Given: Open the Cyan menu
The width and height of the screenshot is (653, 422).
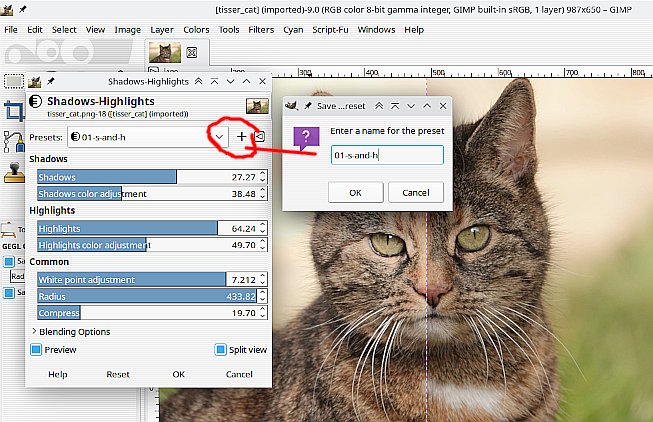Looking at the screenshot, I should click(293, 30).
